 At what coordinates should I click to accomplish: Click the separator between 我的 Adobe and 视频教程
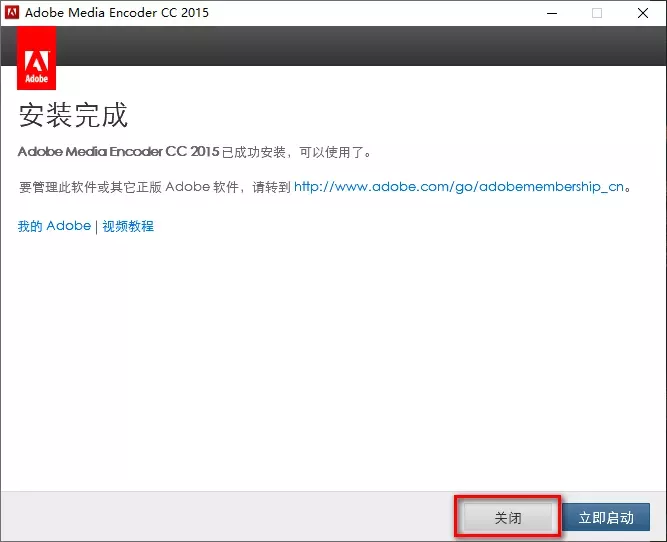[97, 226]
